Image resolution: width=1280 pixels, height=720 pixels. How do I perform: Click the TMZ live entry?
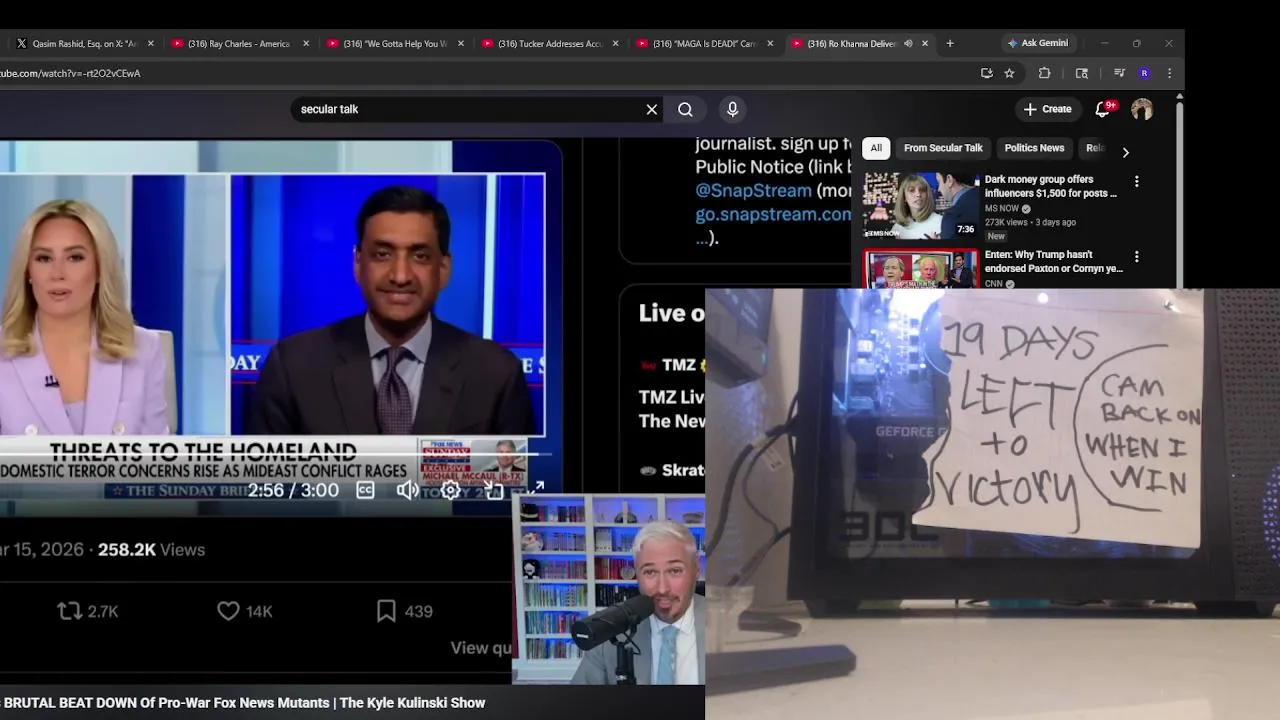point(672,393)
